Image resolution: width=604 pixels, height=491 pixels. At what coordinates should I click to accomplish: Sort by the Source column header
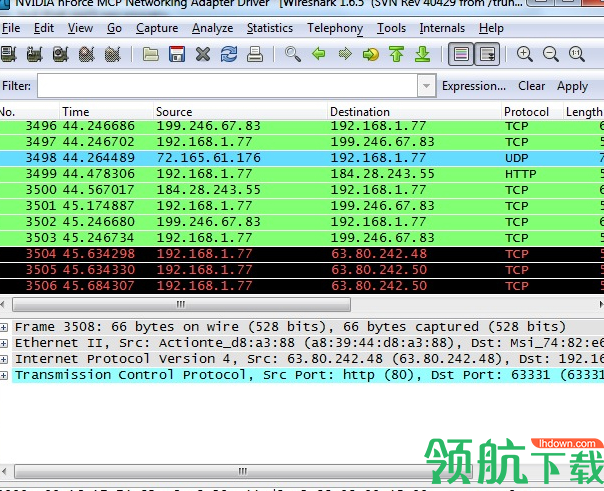coord(240,112)
